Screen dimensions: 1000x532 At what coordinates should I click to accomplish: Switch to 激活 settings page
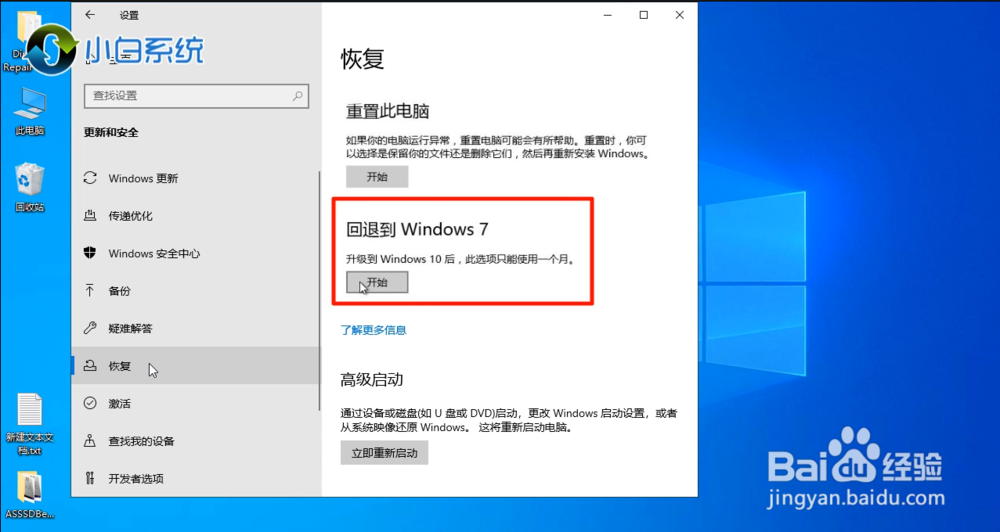pyautogui.click(x=195, y=403)
